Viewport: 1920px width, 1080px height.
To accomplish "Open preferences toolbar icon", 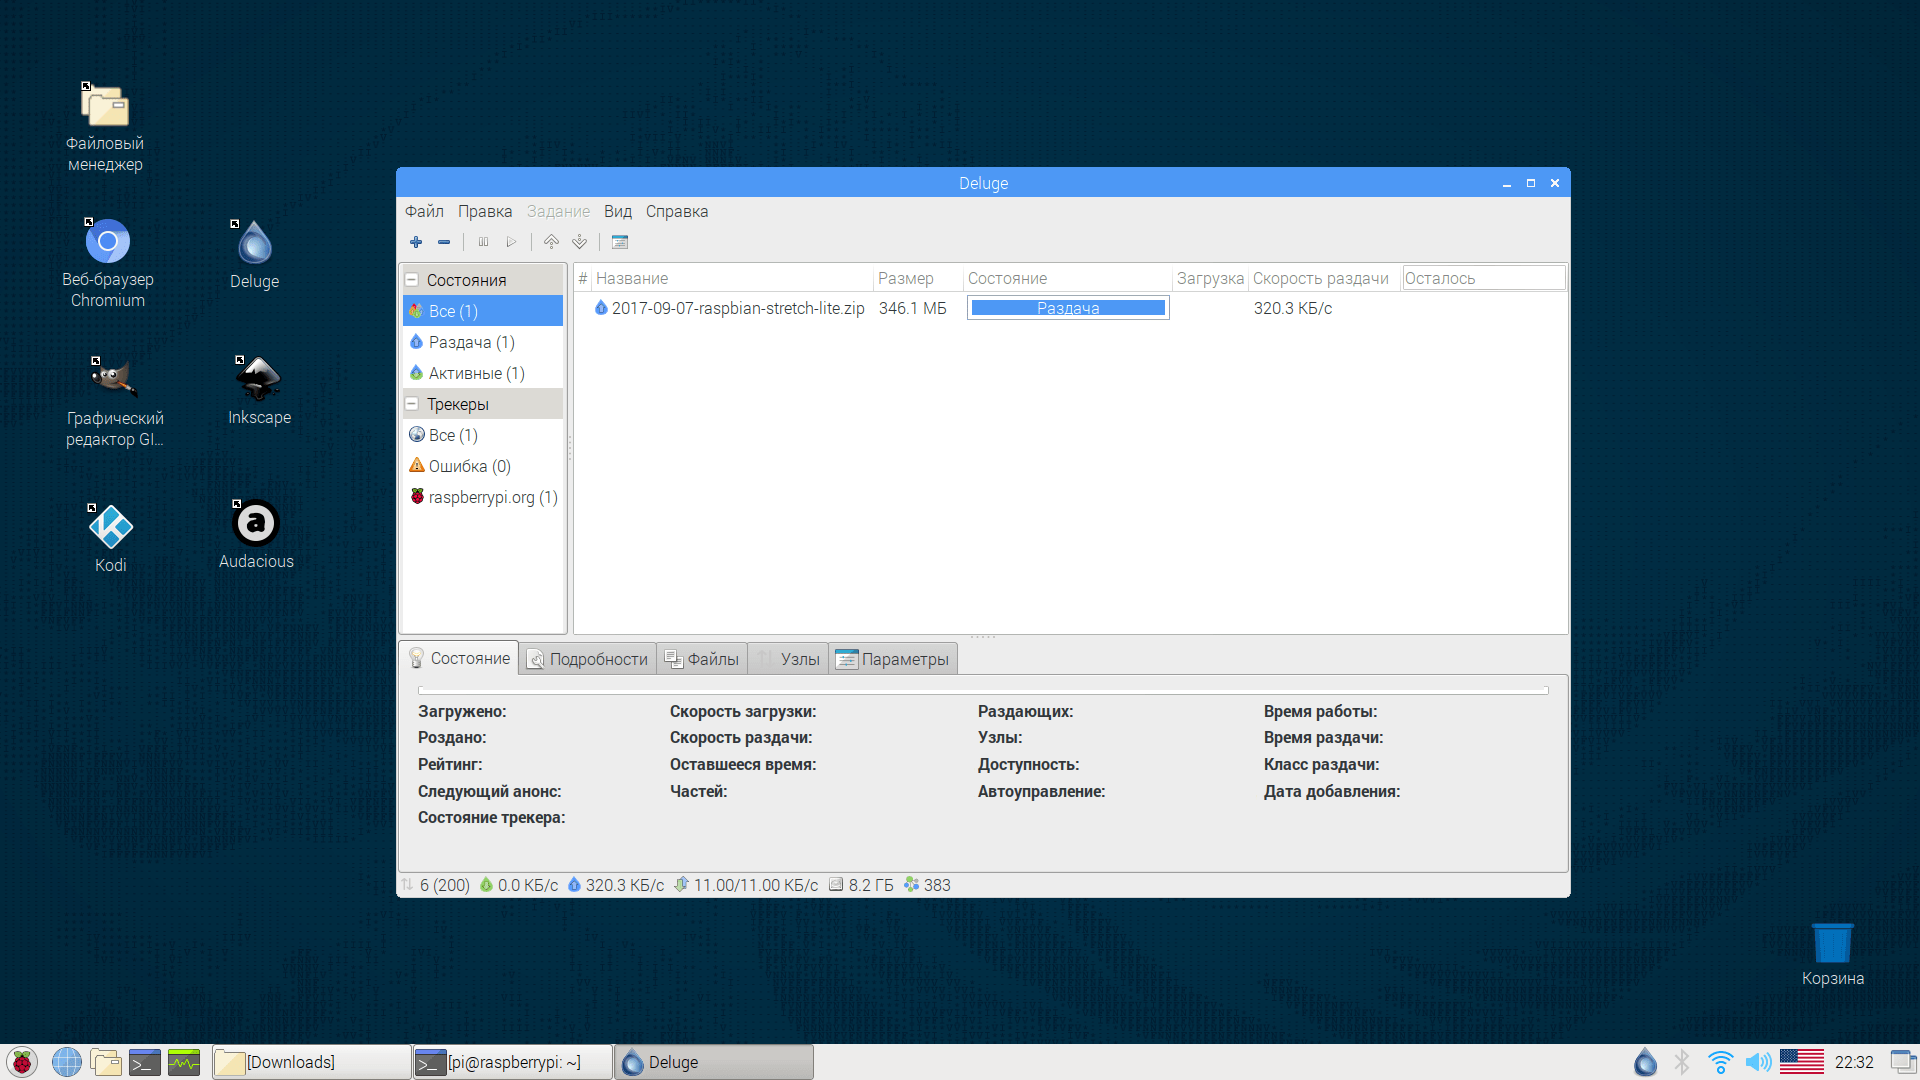I will pyautogui.click(x=620, y=242).
